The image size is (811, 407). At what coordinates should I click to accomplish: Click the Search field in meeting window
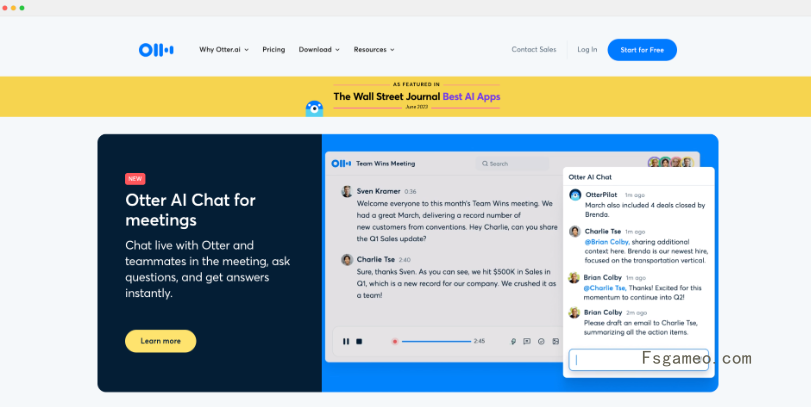(512, 163)
